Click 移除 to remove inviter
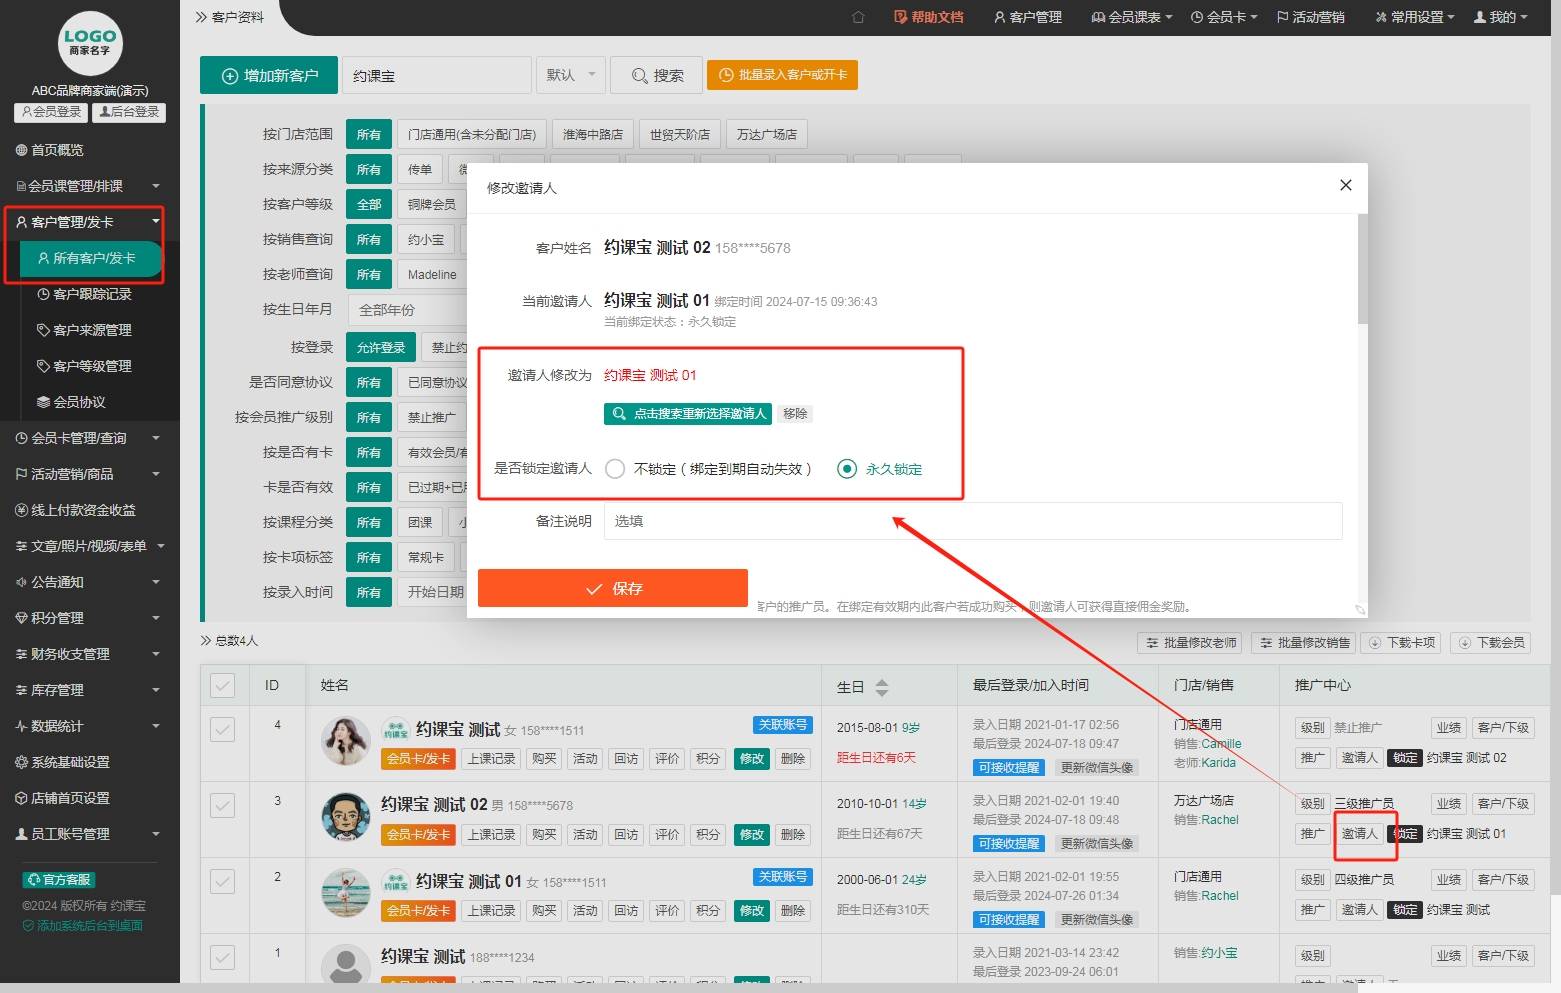The image size is (1561, 993). pos(795,414)
